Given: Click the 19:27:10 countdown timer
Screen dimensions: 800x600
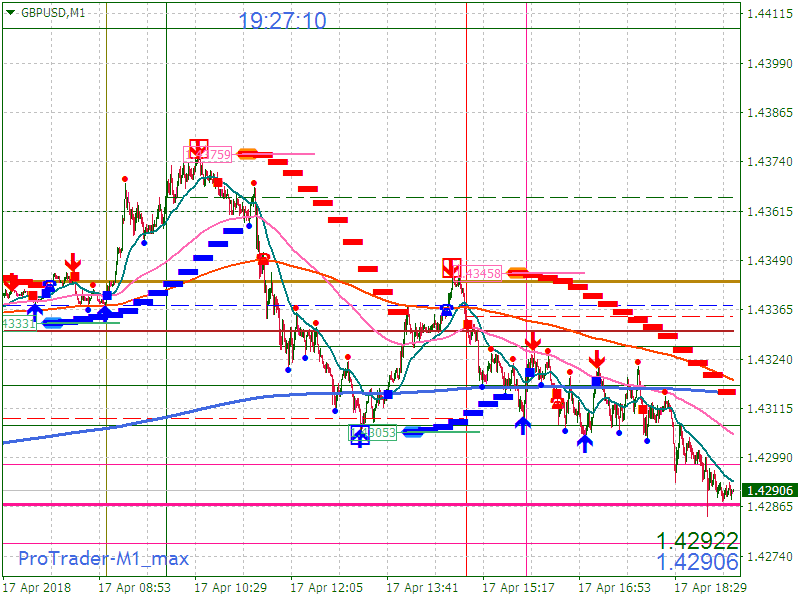Looking at the screenshot, I should click(x=283, y=18).
